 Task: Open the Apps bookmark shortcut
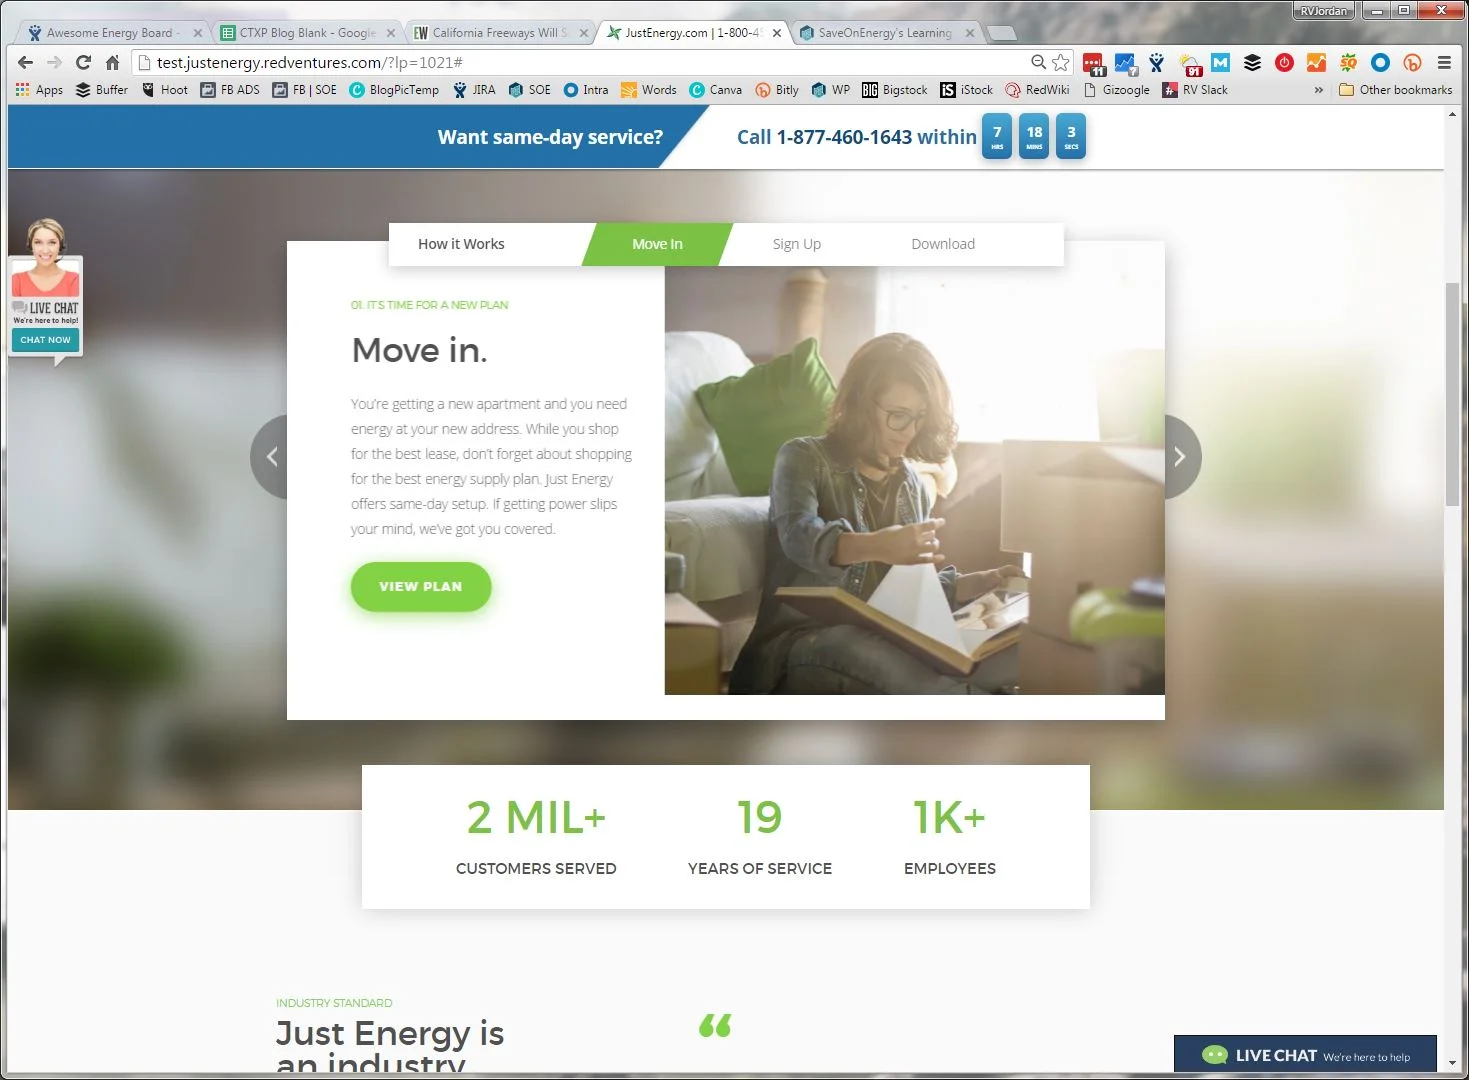point(40,90)
